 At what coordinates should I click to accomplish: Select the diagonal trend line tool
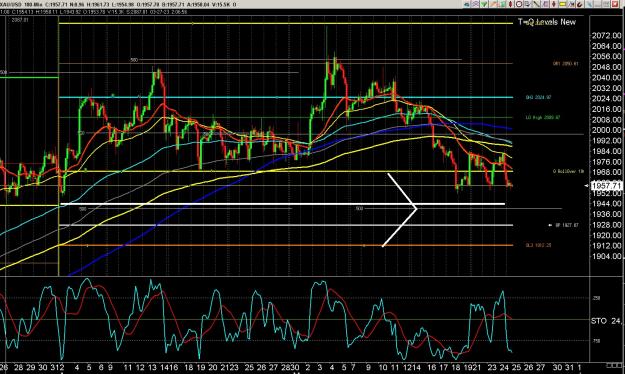(x=536, y=4)
